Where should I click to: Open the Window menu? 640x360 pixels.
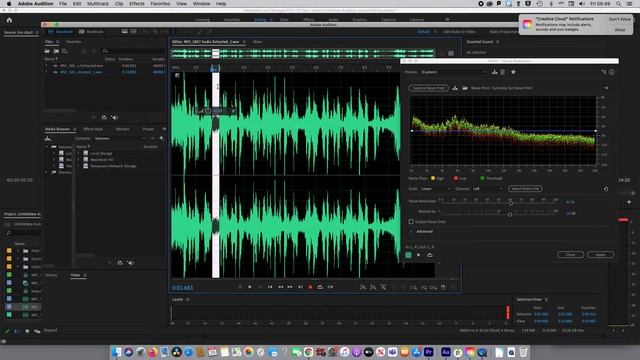click(x=201, y=4)
